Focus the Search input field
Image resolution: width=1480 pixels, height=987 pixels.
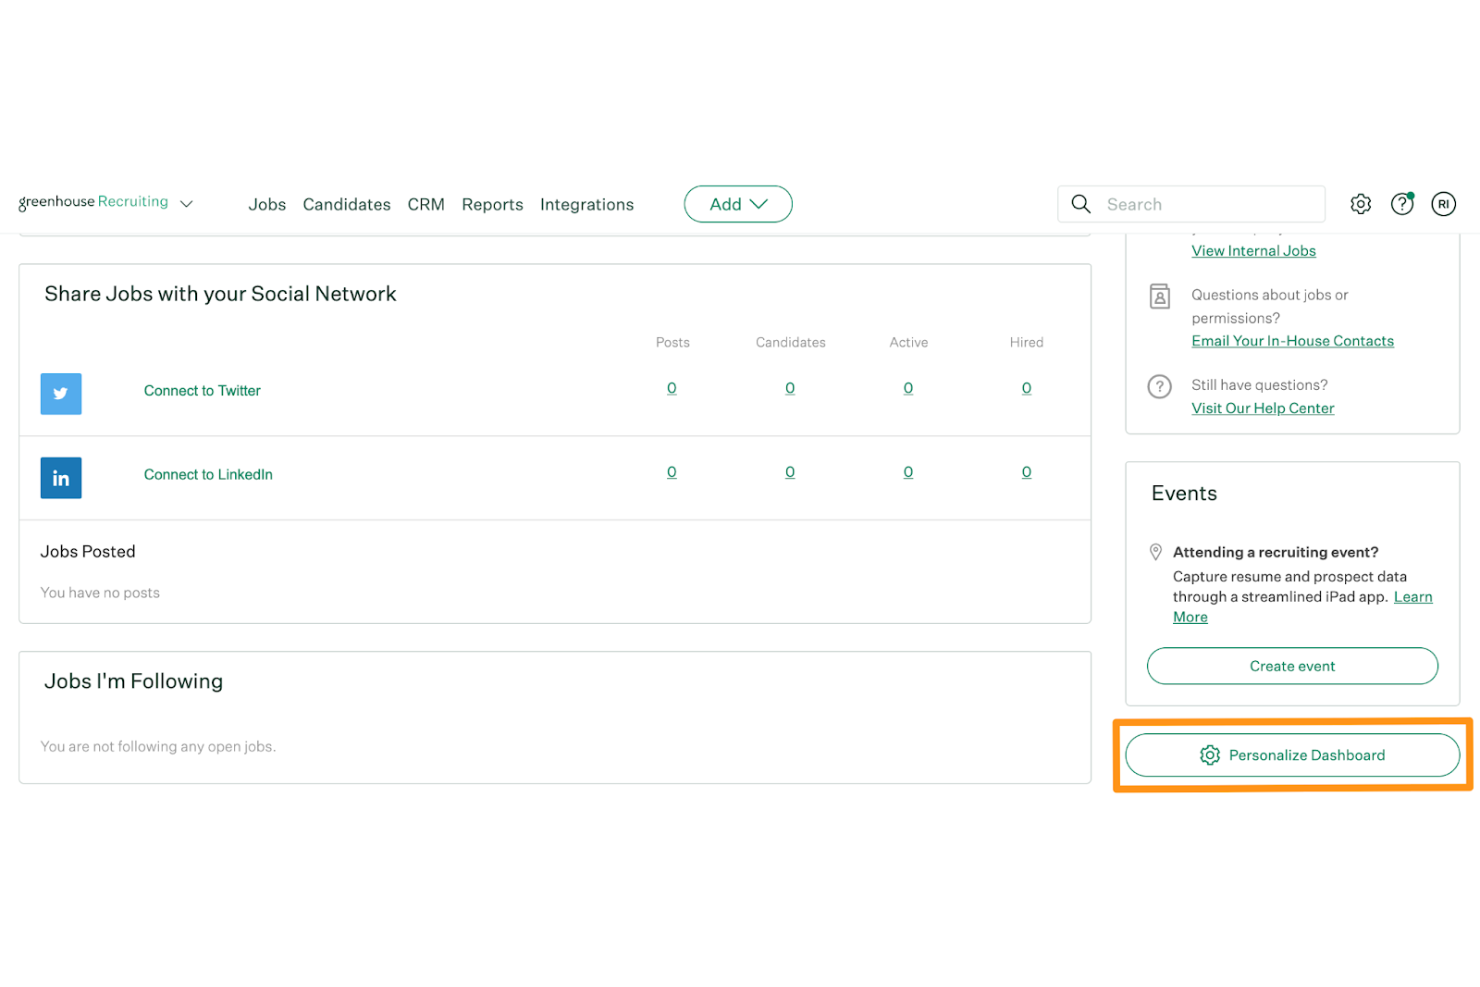tap(1191, 204)
